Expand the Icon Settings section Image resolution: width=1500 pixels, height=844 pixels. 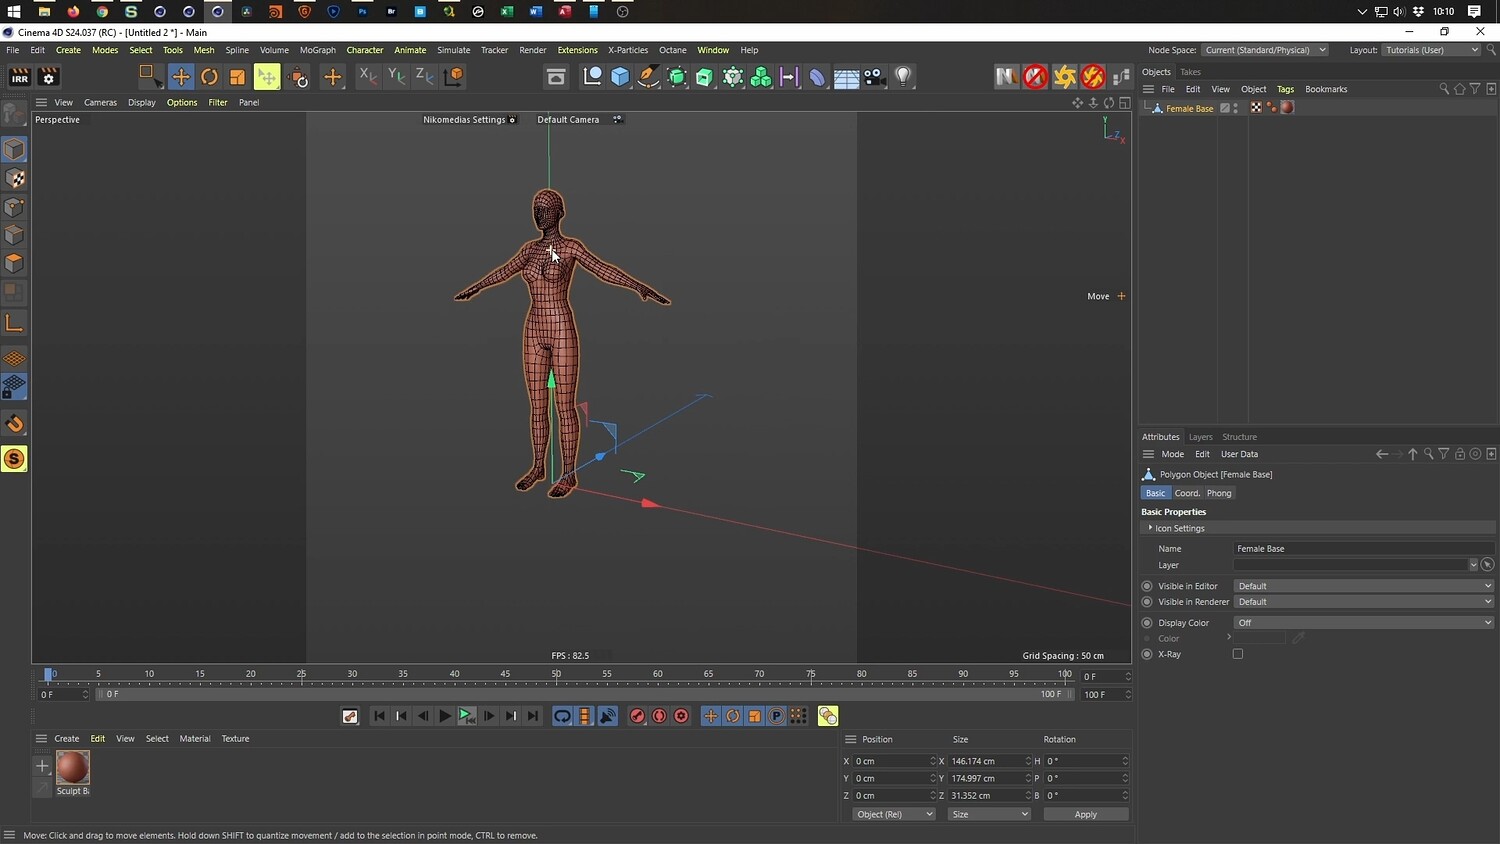[x=1151, y=528]
